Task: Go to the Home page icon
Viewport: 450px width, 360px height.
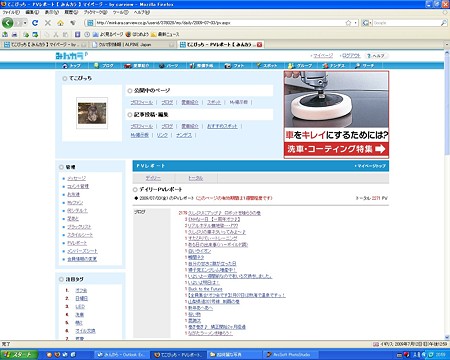Action: point(60,23)
